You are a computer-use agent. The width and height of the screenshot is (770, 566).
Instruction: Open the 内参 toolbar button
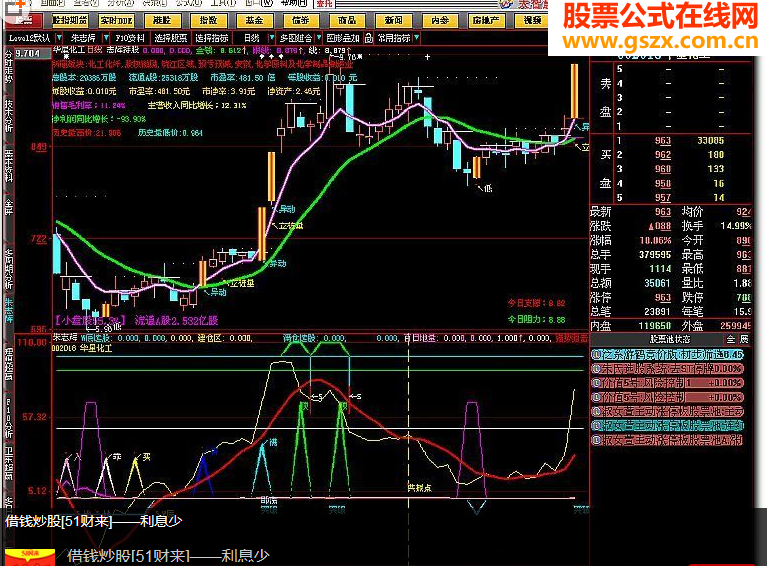(440, 21)
